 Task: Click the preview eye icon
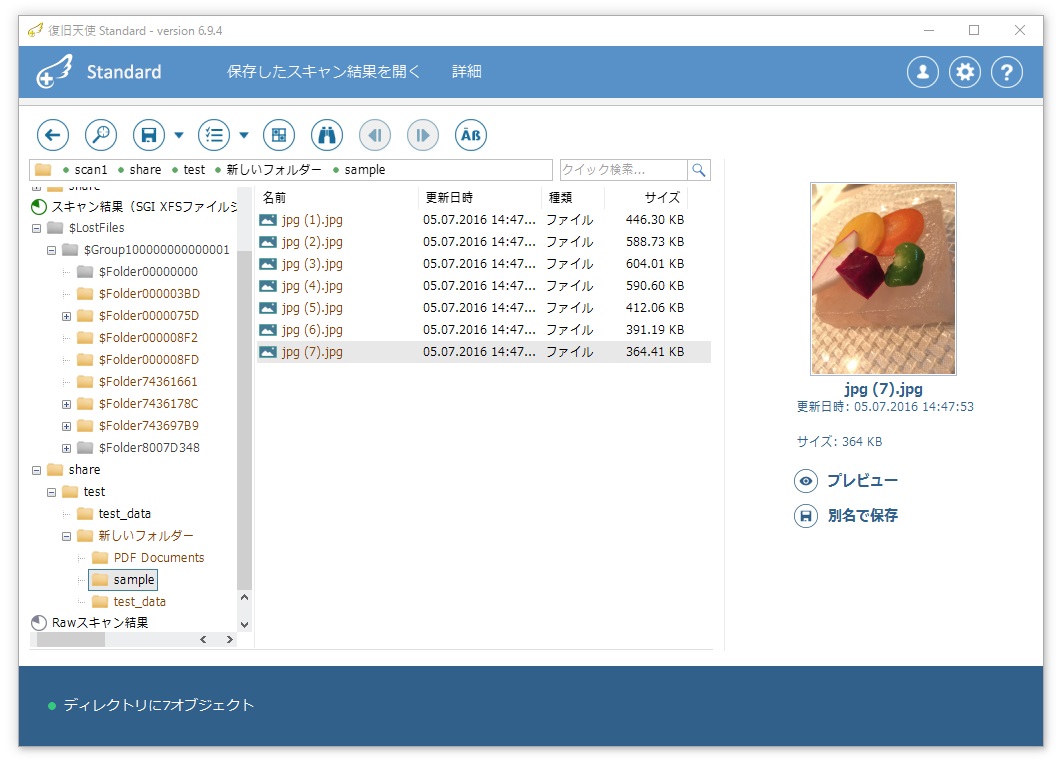pyautogui.click(x=806, y=481)
